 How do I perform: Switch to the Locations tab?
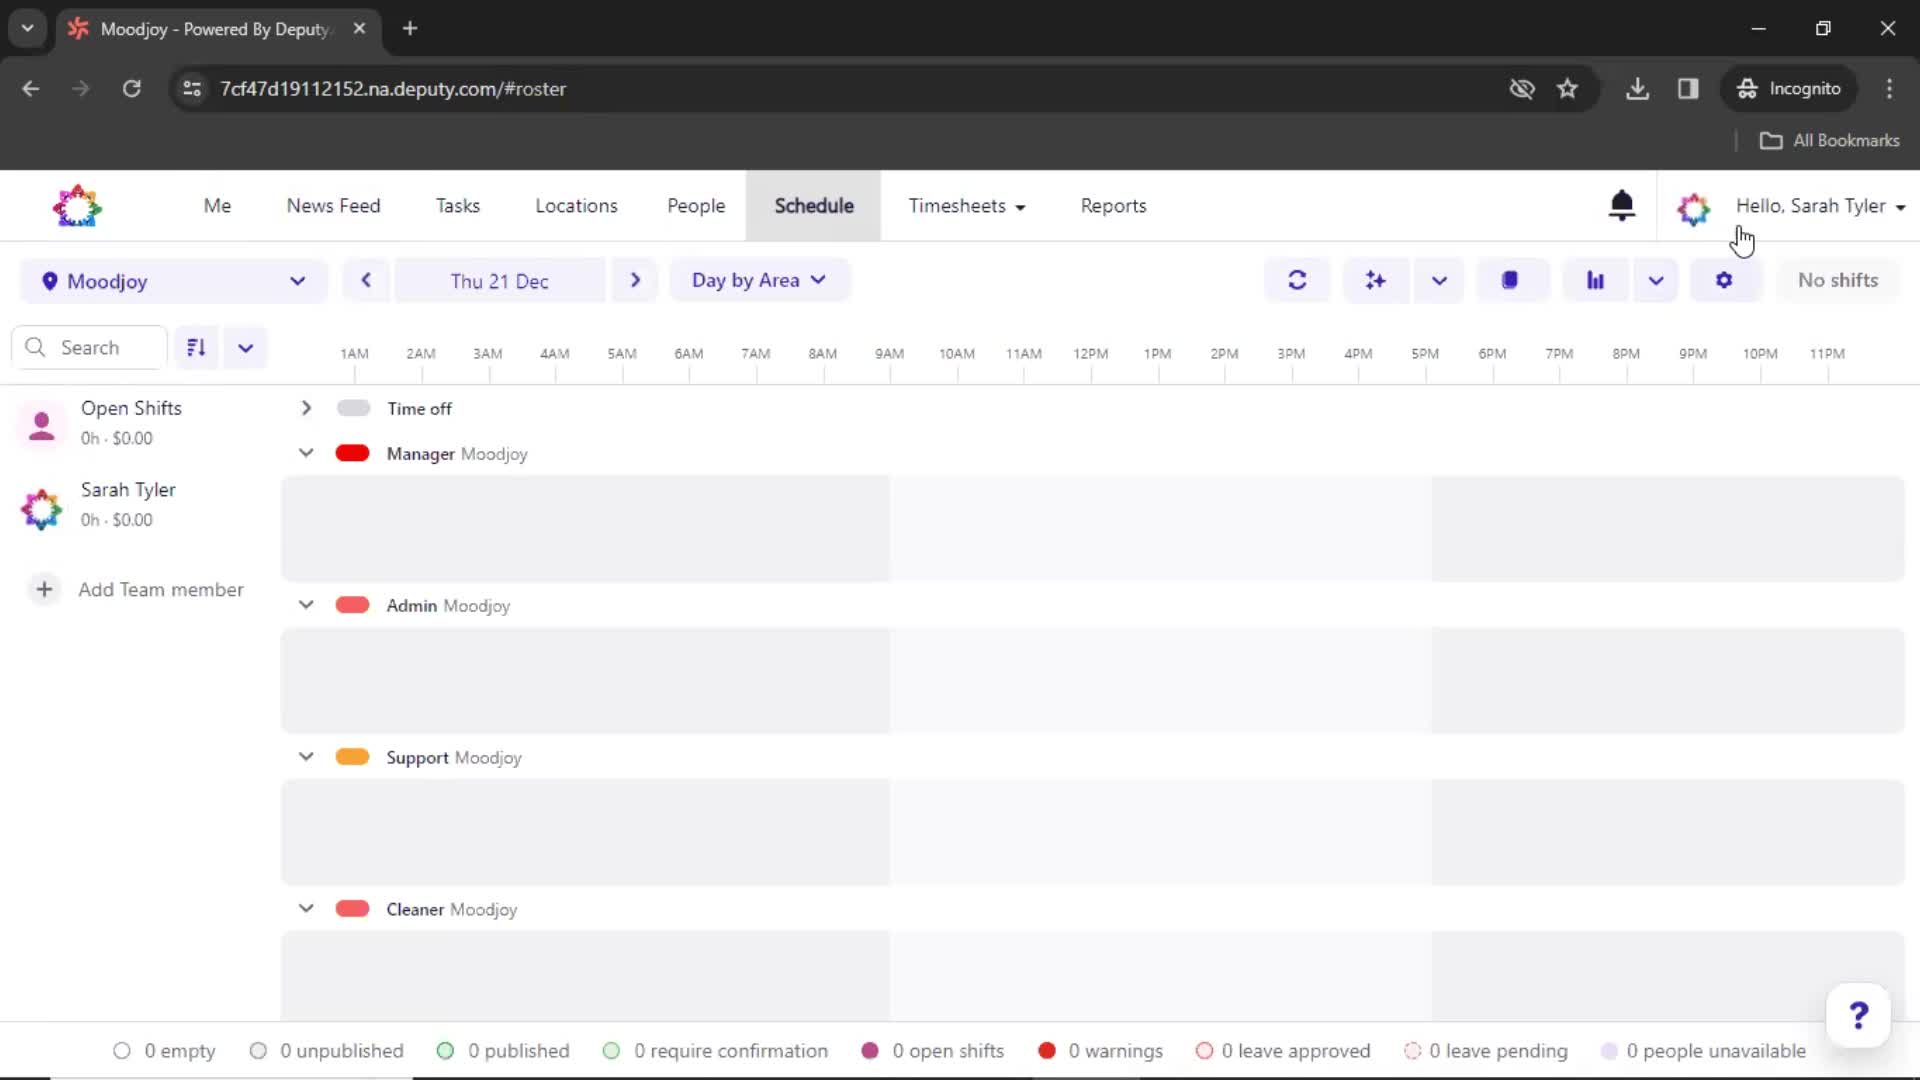click(x=576, y=206)
